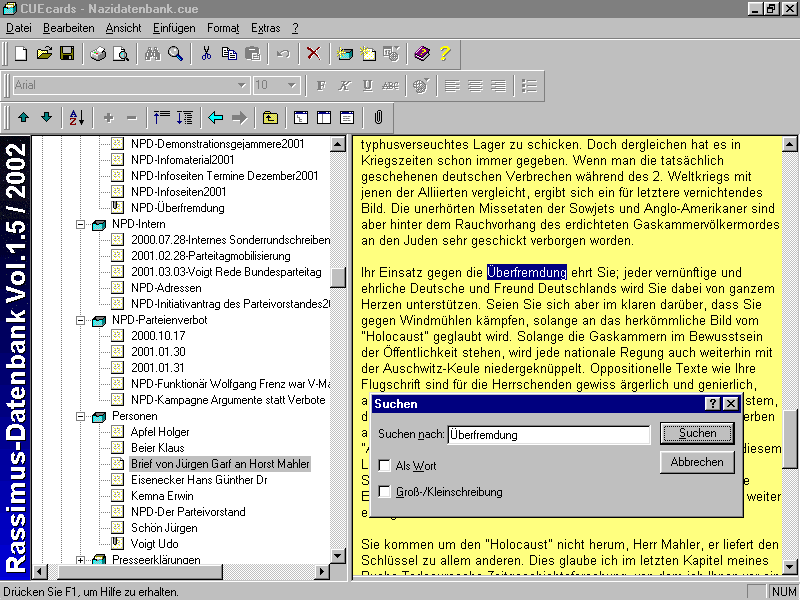Open the Bearbeiten menu
The image size is (800, 600).
tap(68, 28)
